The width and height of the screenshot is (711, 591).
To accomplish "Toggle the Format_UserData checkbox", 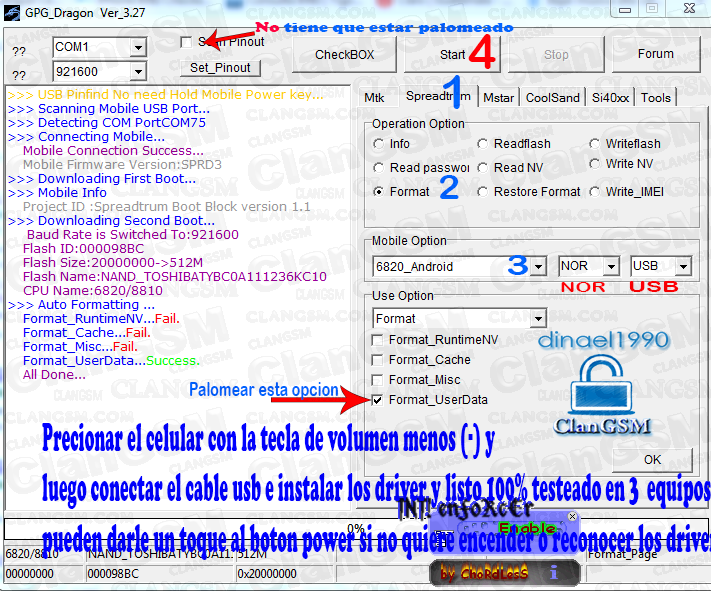I will [377, 400].
